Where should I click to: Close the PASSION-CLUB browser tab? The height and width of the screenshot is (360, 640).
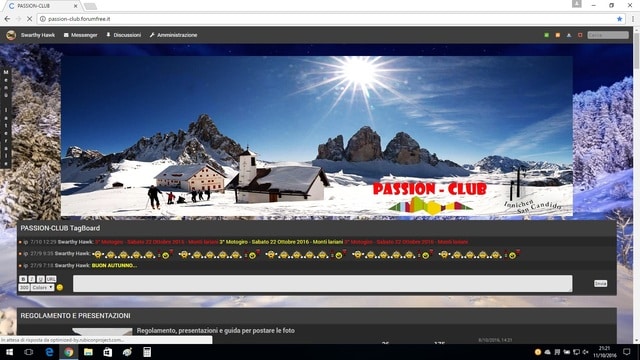click(76, 6)
